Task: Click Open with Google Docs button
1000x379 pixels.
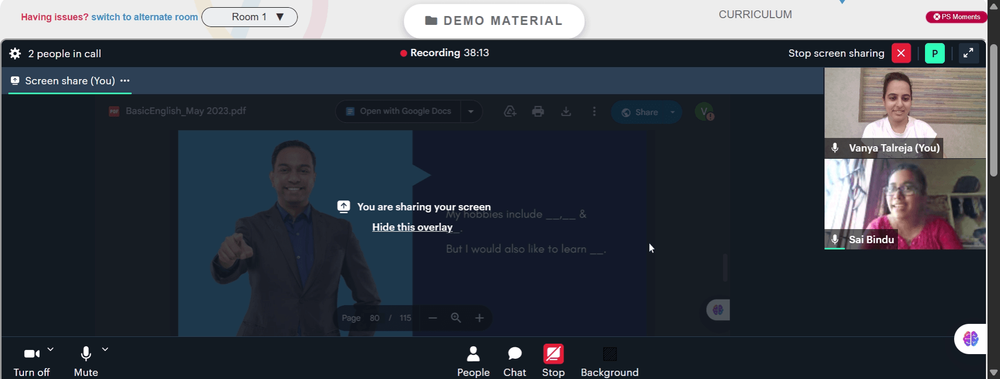Action: click(x=399, y=111)
